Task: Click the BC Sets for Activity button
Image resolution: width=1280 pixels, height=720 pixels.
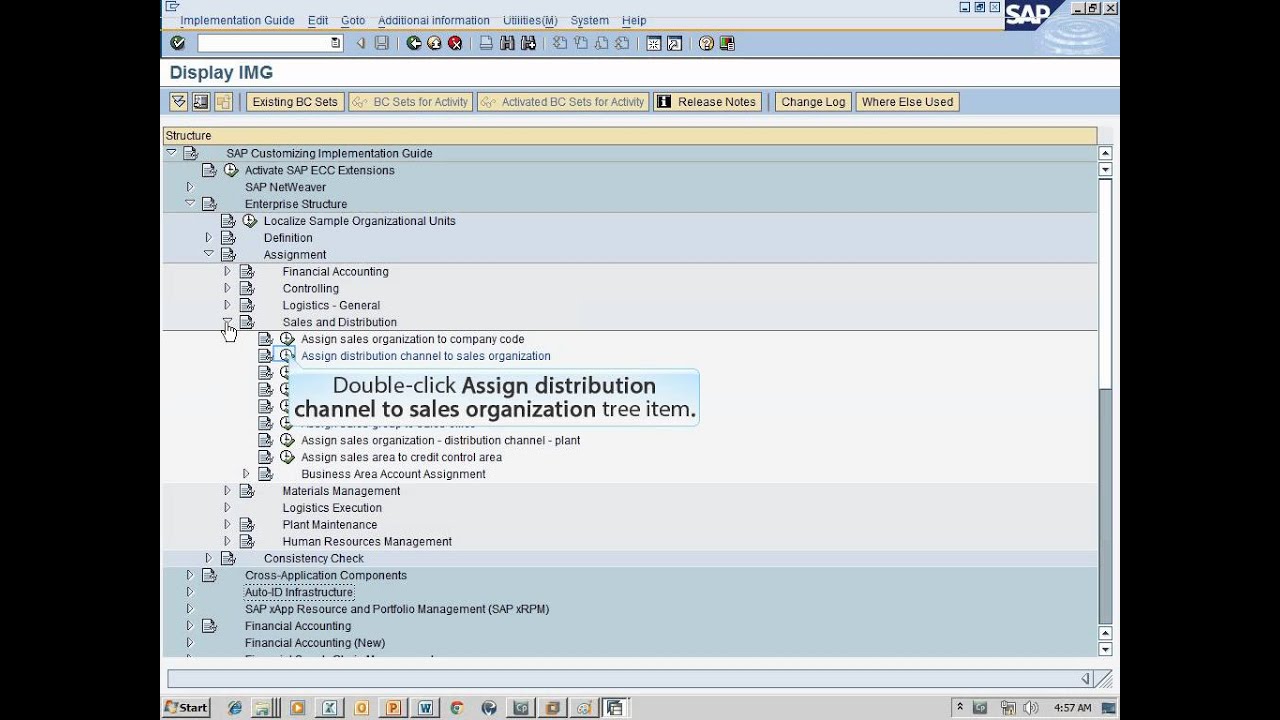Action: coord(411,102)
